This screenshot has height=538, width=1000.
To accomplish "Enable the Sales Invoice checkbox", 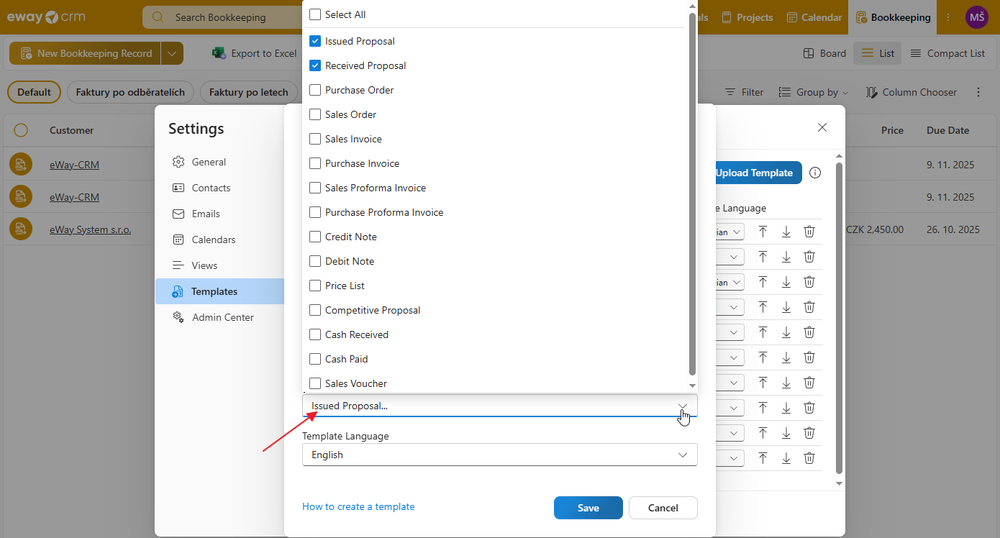I will (x=316, y=139).
